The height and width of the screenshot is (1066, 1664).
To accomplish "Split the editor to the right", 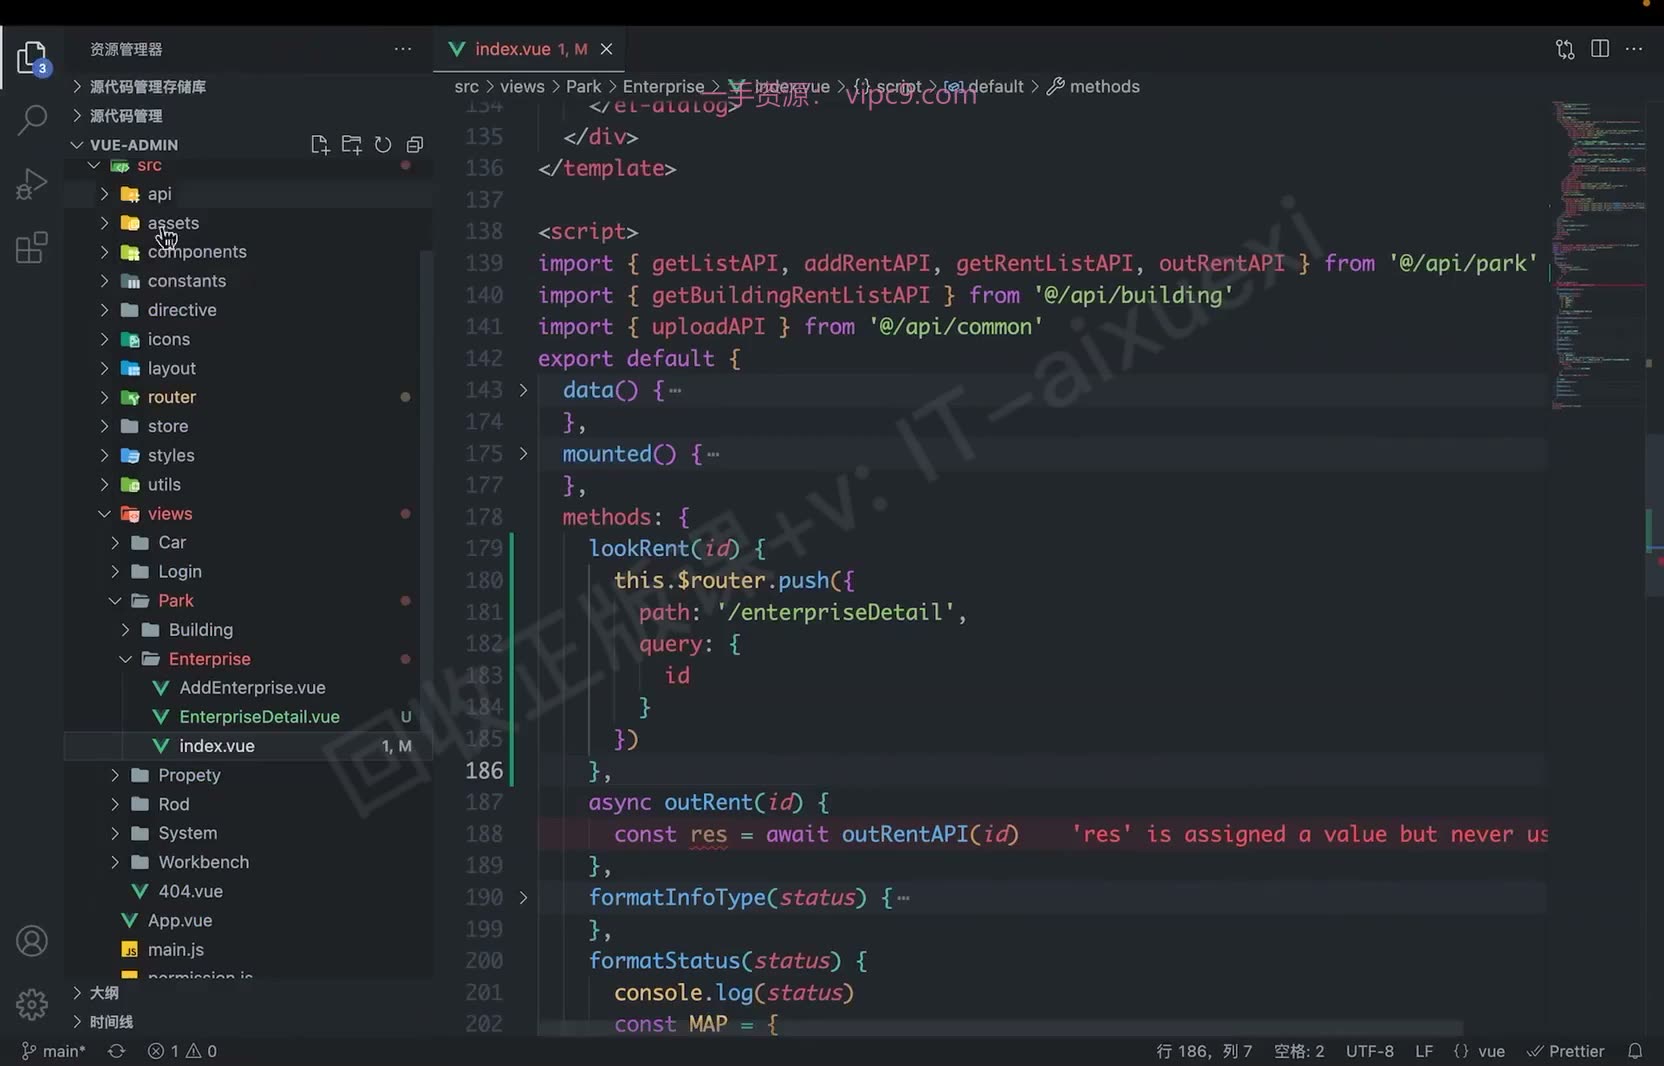I will tap(1600, 49).
